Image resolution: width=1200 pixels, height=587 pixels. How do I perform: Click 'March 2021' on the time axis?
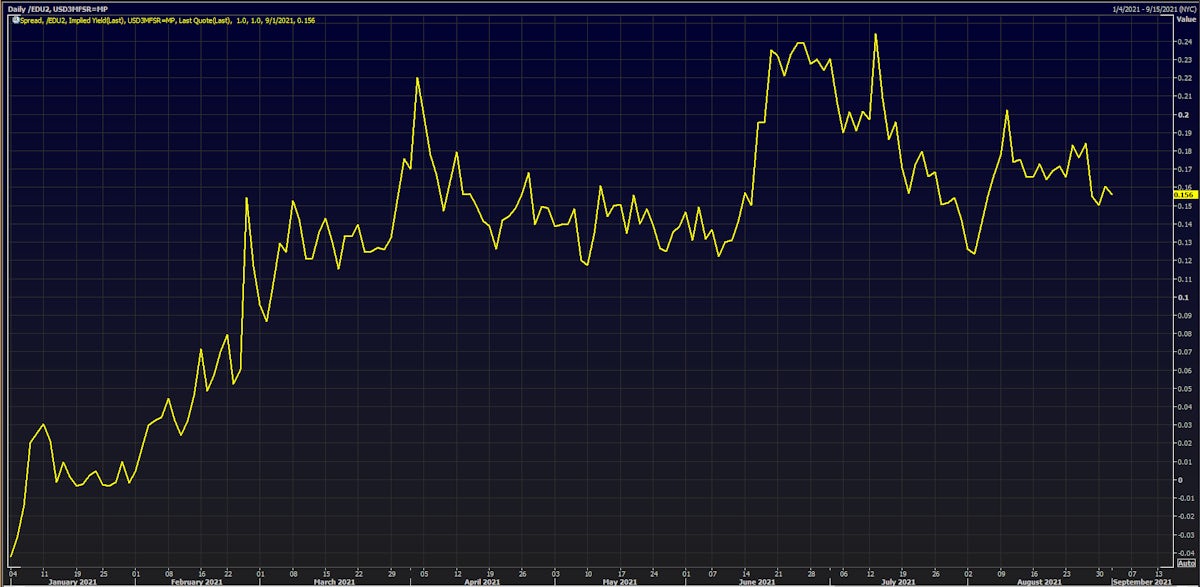click(x=335, y=581)
